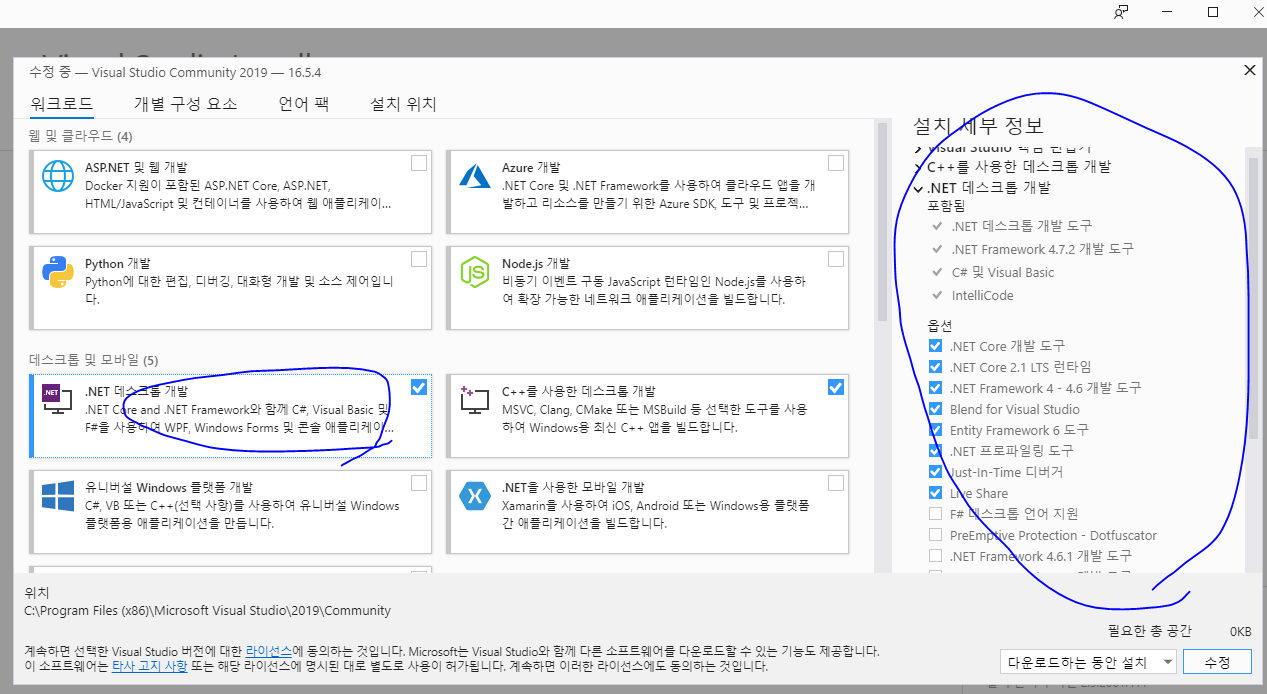
Task: Enable the Node.js 개발 workload checkbox
Action: [x=836, y=259]
